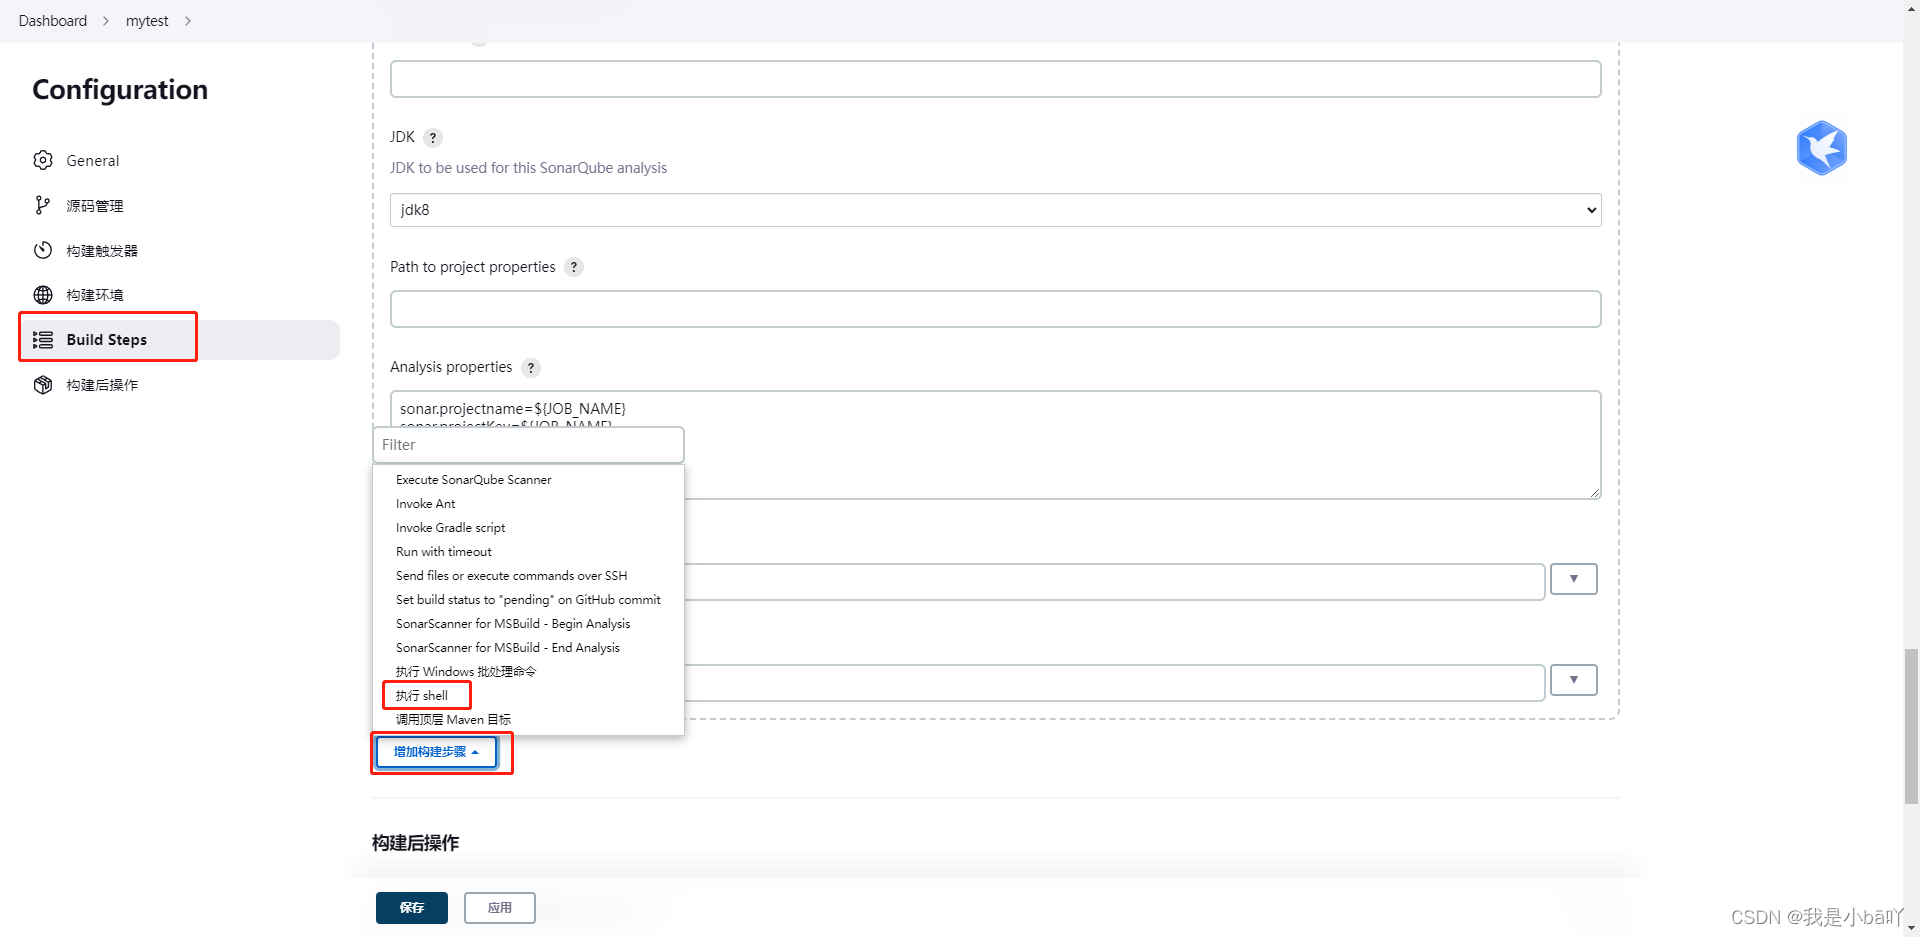Screen dimensions: 1920x937
Task: Click the 应用 apply button
Action: [500, 908]
